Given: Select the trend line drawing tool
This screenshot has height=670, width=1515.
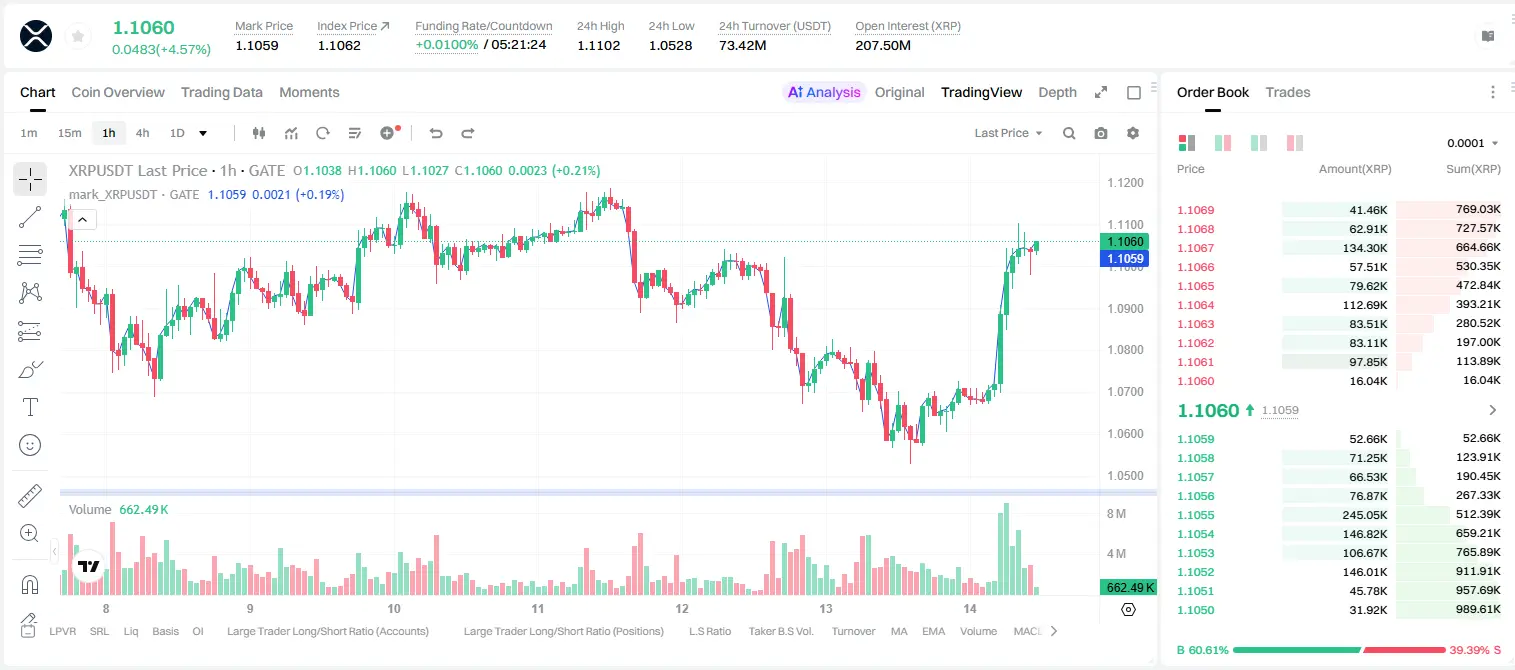Looking at the screenshot, I should point(30,217).
